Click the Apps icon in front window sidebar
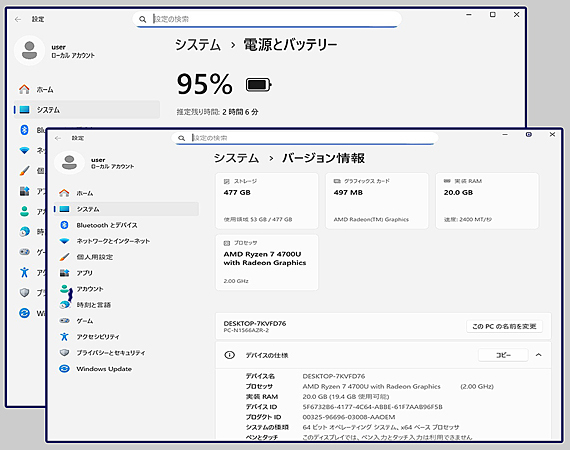Image resolution: width=570 pixels, height=450 pixels. point(64,273)
